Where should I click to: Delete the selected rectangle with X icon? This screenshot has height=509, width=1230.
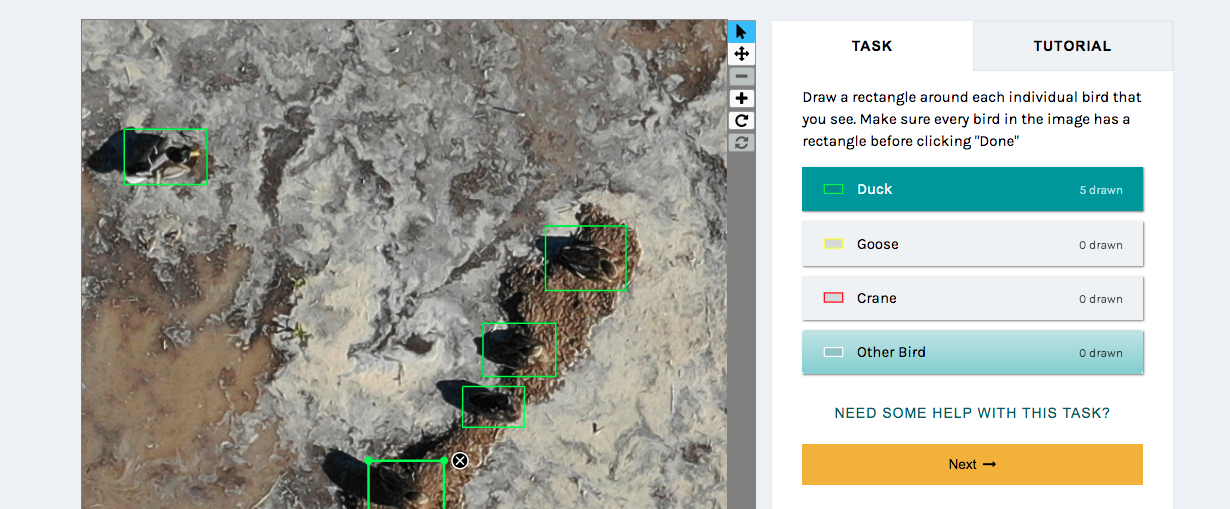pos(459,460)
